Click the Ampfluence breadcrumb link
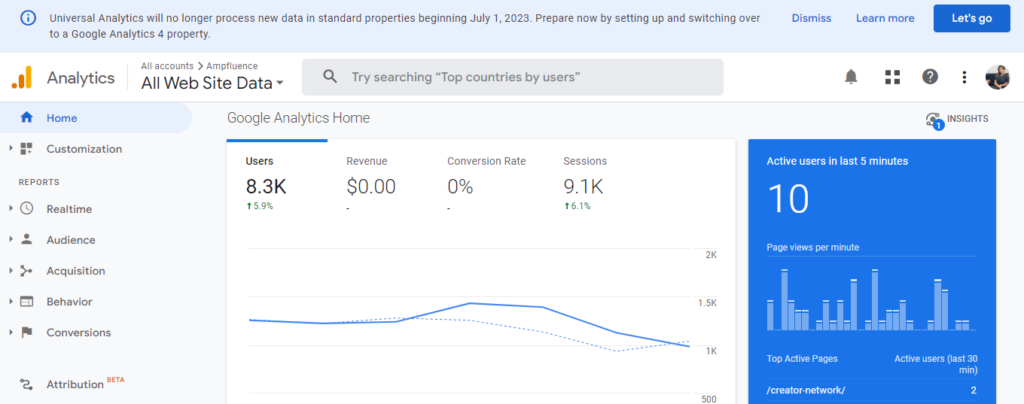Image resolution: width=1024 pixels, height=404 pixels. 232,66
